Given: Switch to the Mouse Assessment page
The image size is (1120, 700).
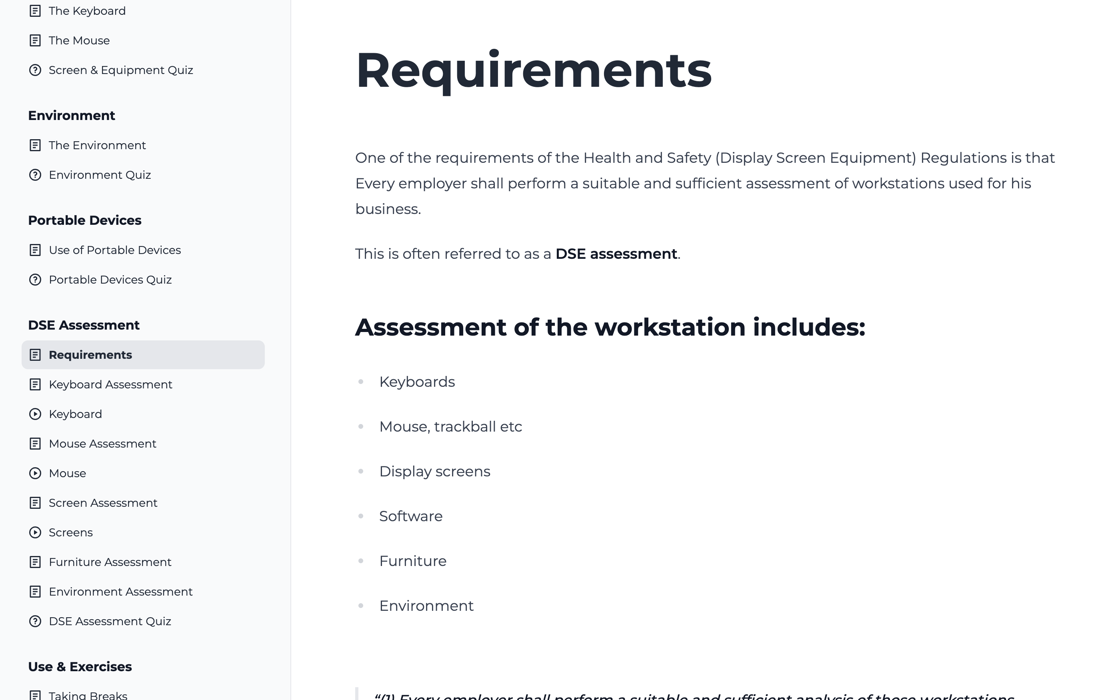Looking at the screenshot, I should pyautogui.click(x=102, y=443).
